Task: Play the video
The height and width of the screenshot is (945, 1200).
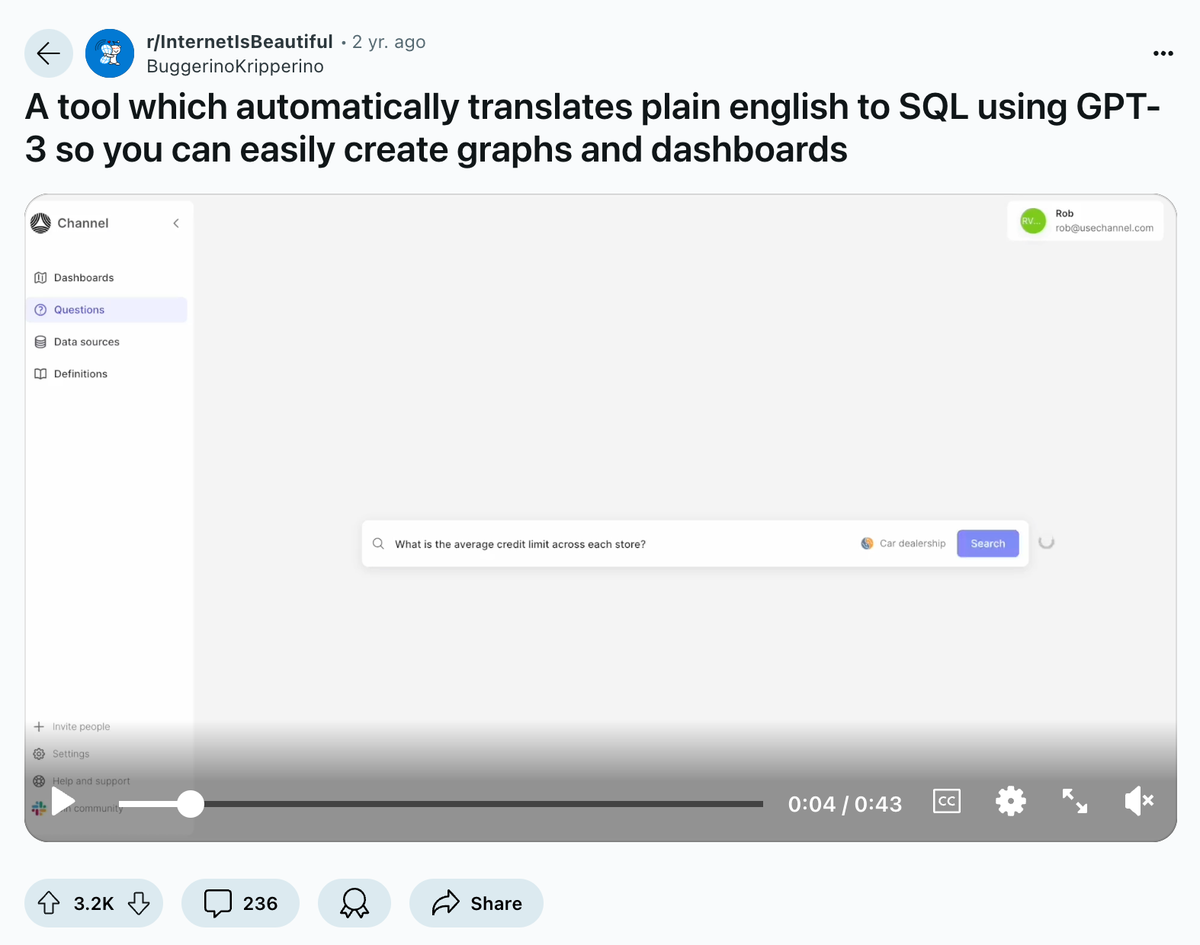Action: (62, 802)
